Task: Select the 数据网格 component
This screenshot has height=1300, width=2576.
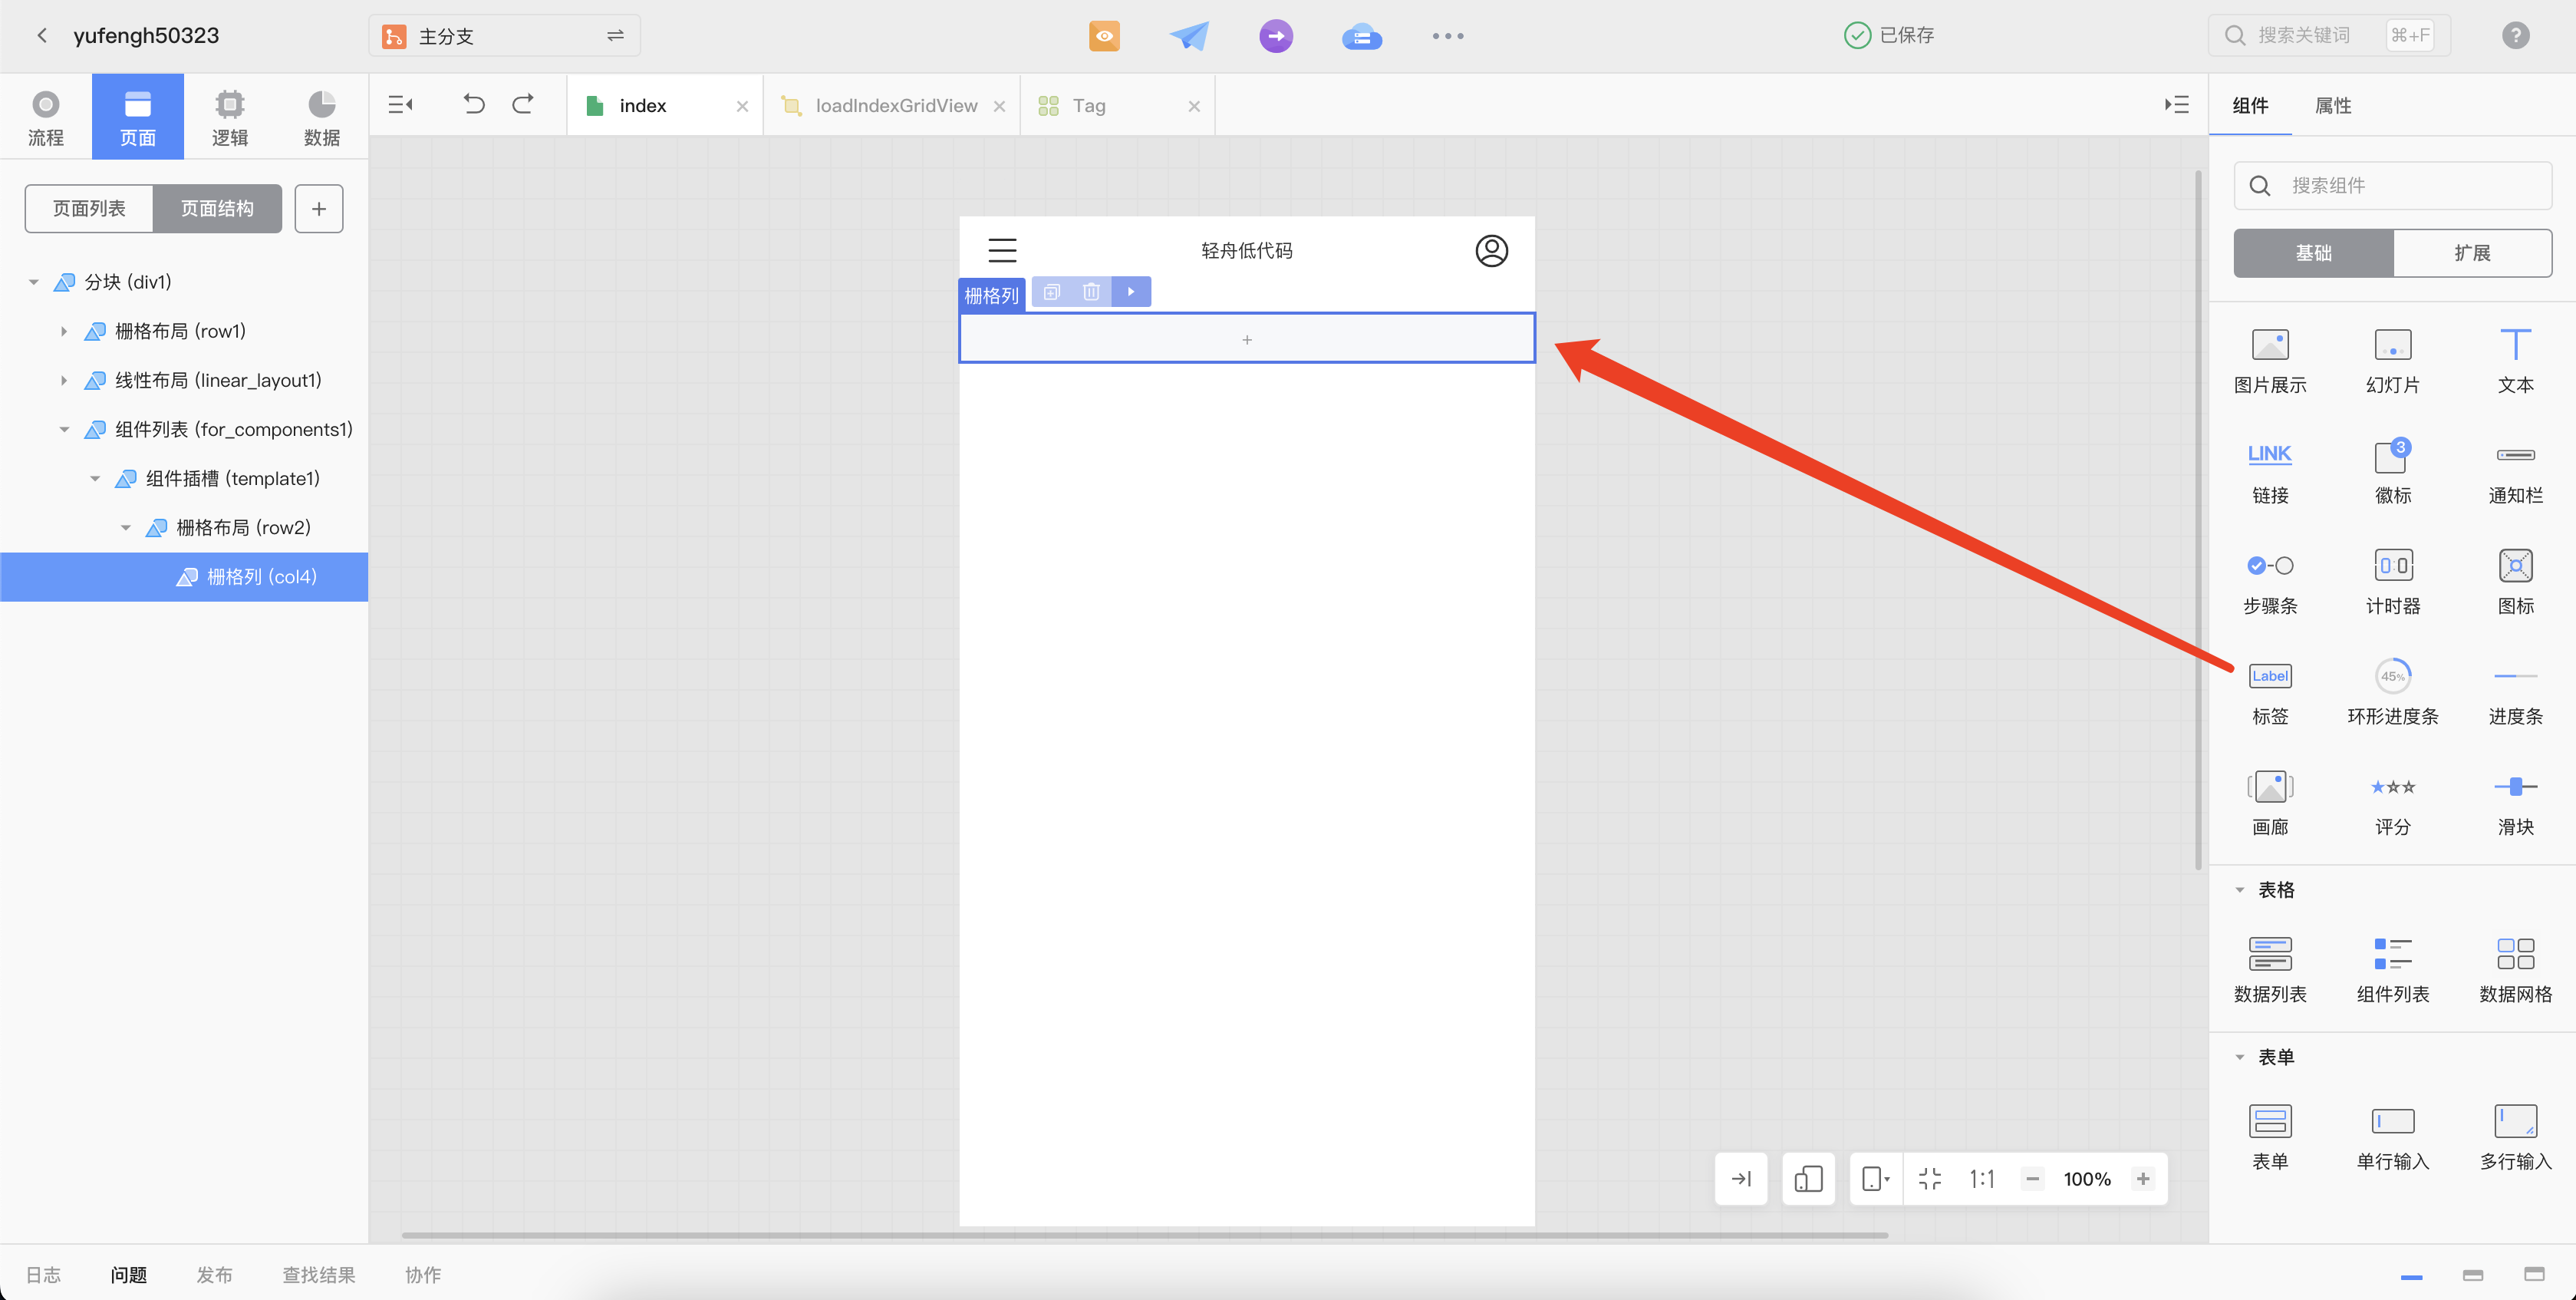Action: [x=2515, y=970]
